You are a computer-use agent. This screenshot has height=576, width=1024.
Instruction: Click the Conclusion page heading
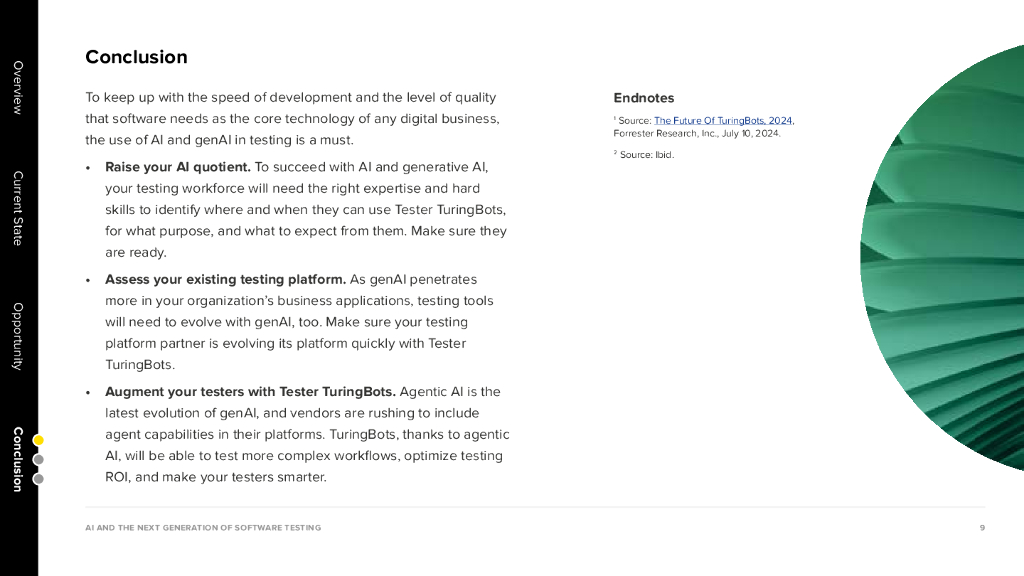point(136,57)
